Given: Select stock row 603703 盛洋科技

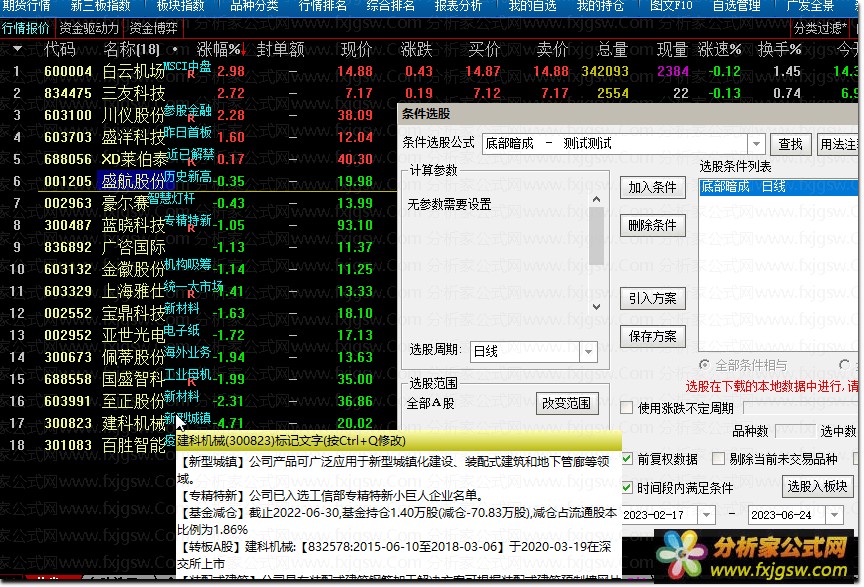Looking at the screenshot, I should (x=198, y=137).
